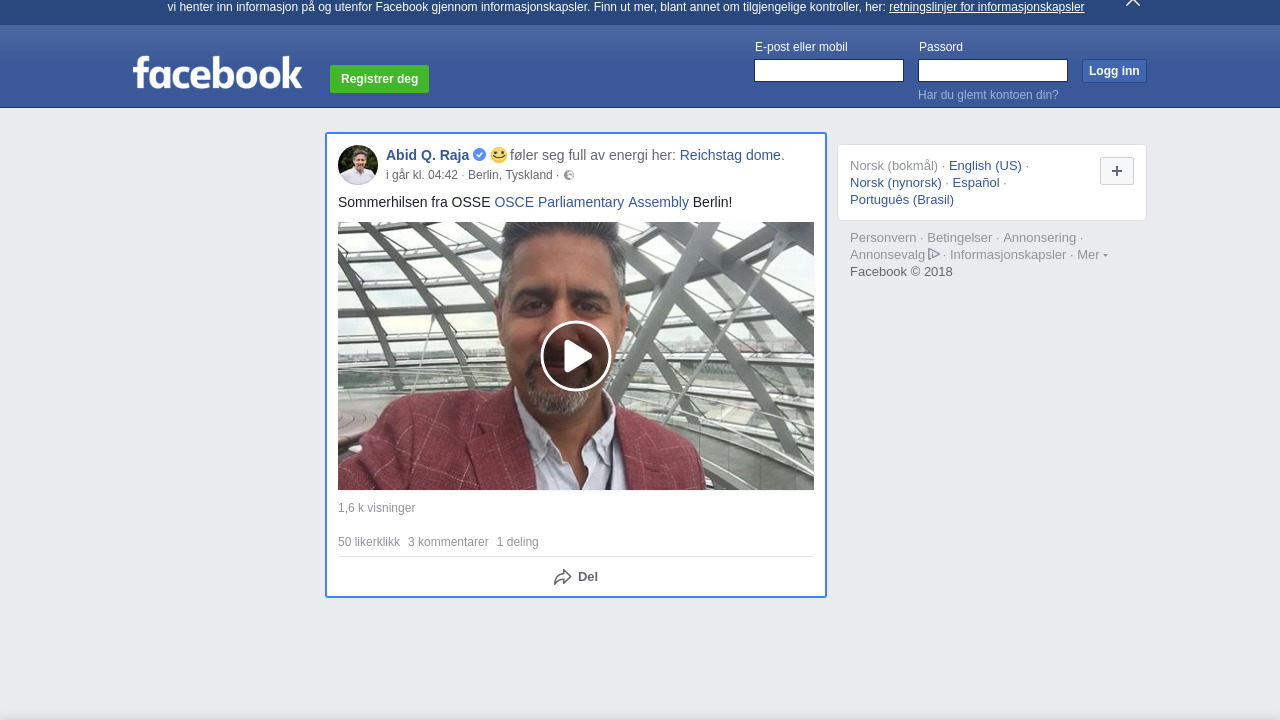Open the Informasjonskapsler footer link

tap(1008, 255)
